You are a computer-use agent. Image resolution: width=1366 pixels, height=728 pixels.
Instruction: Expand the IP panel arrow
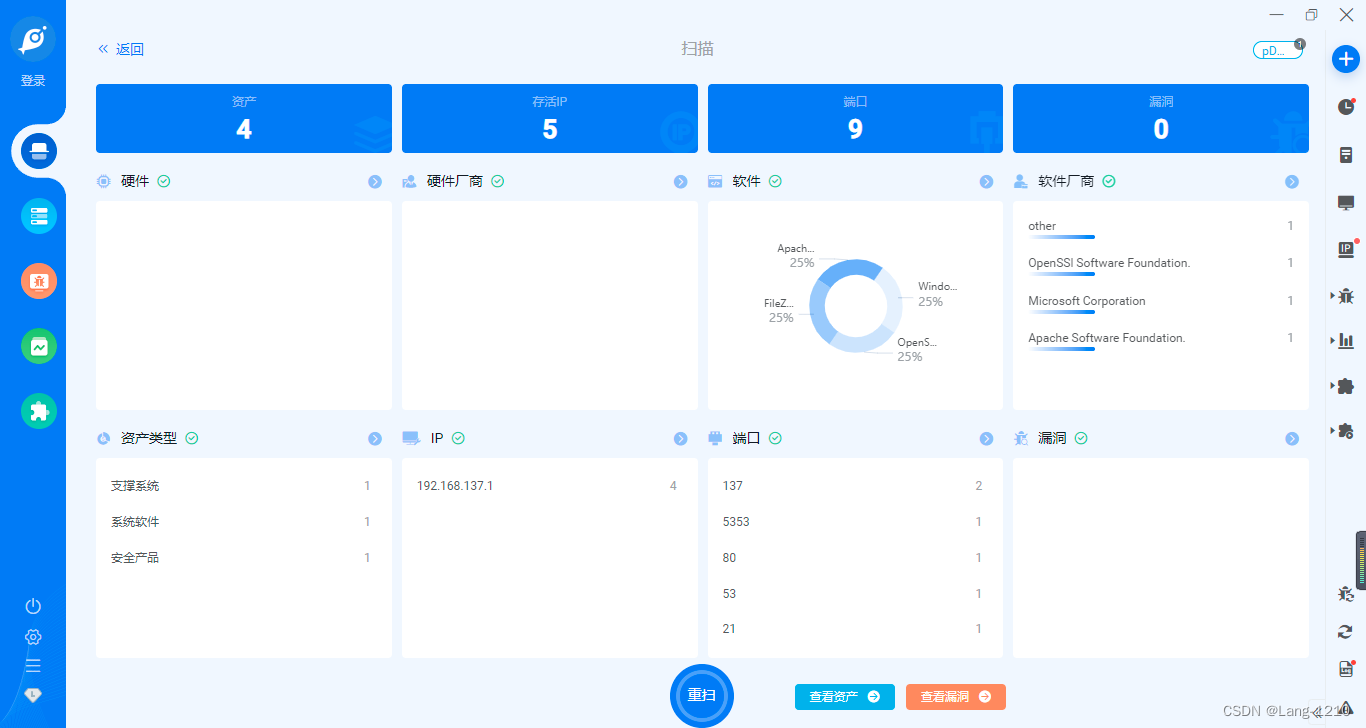[681, 439]
